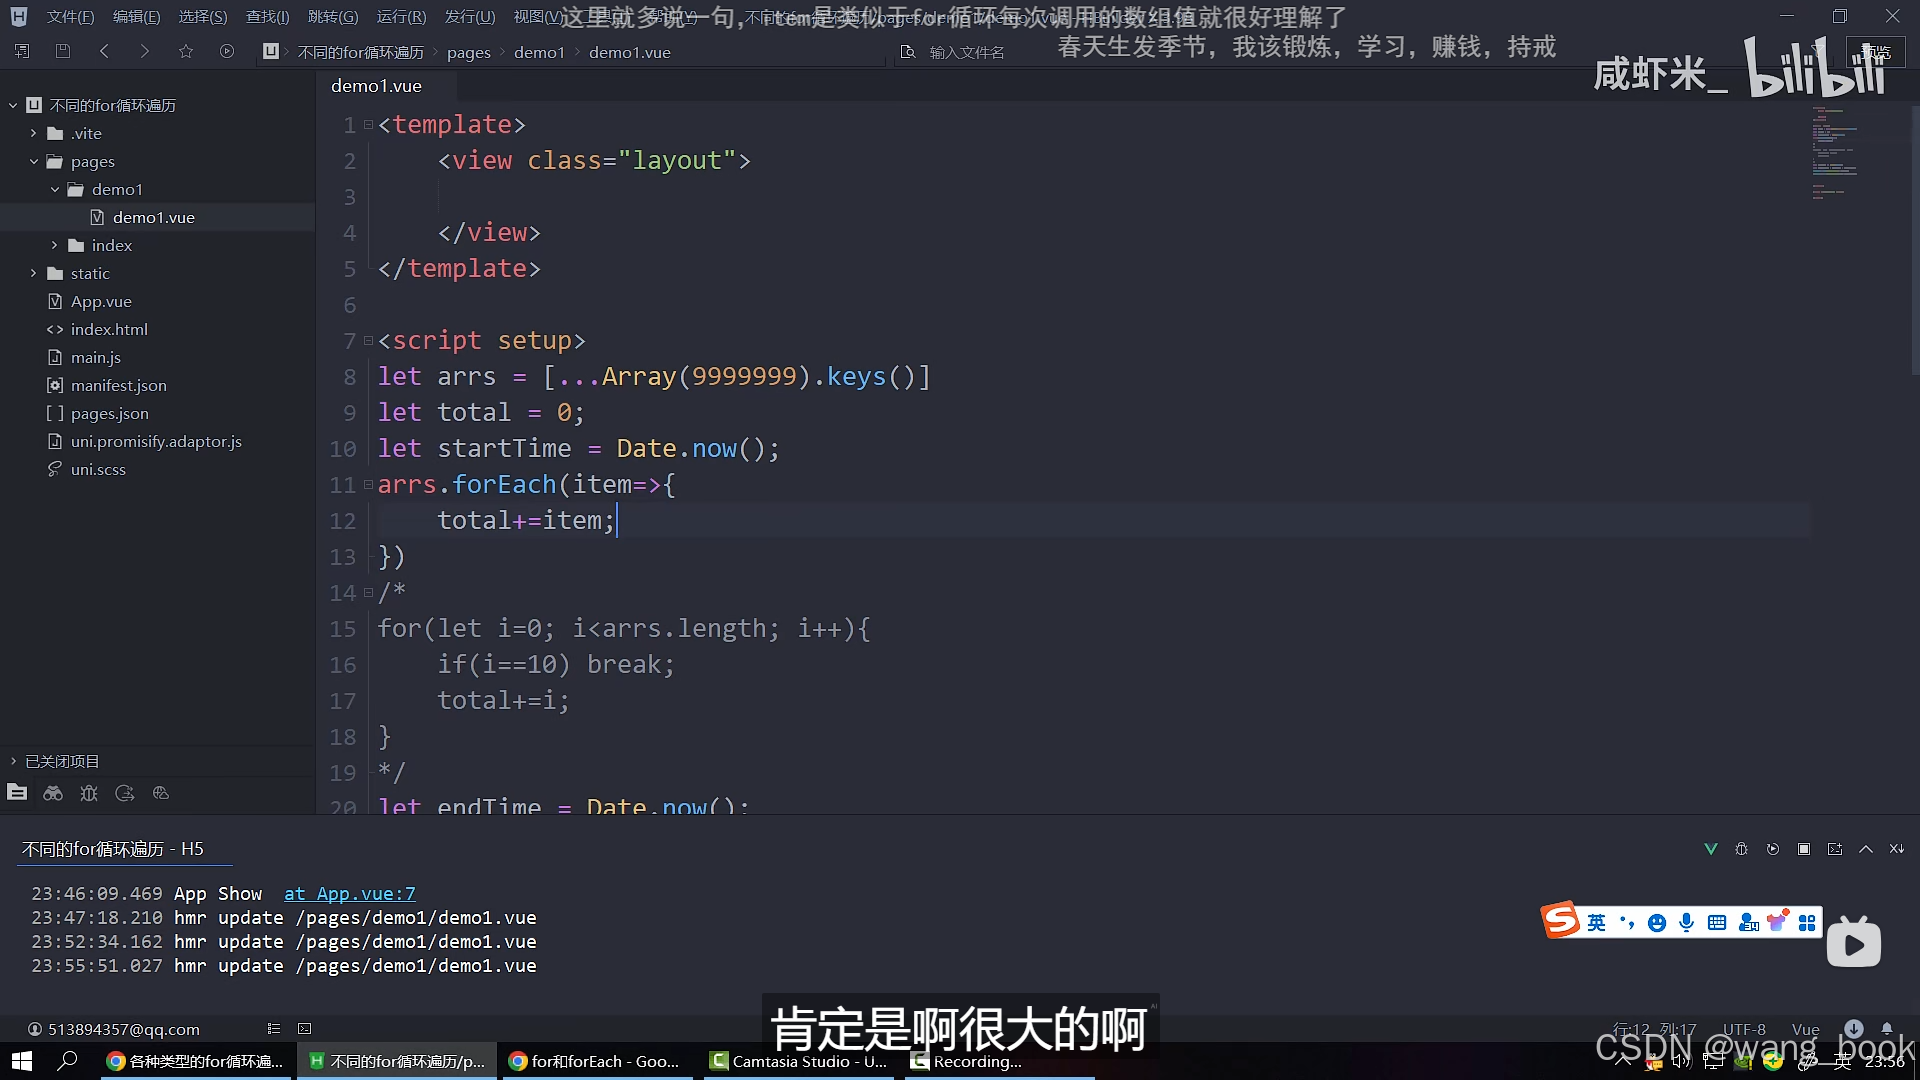Expand the index folder

pyautogui.click(x=54, y=245)
